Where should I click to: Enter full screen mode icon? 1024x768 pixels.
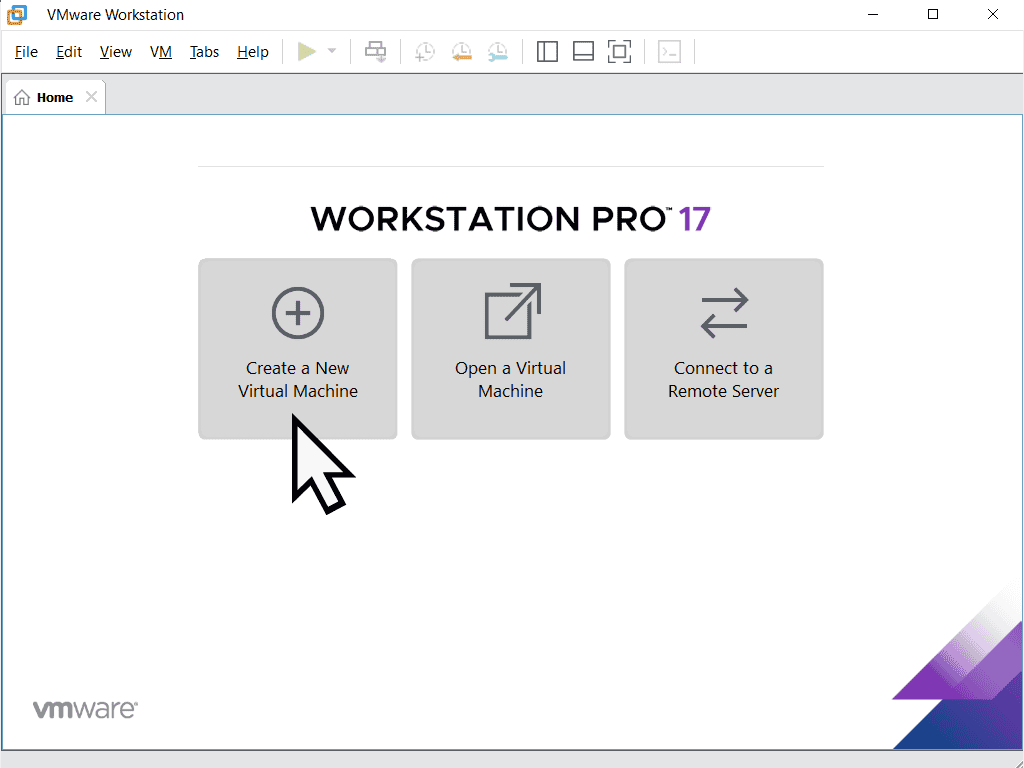tap(619, 52)
